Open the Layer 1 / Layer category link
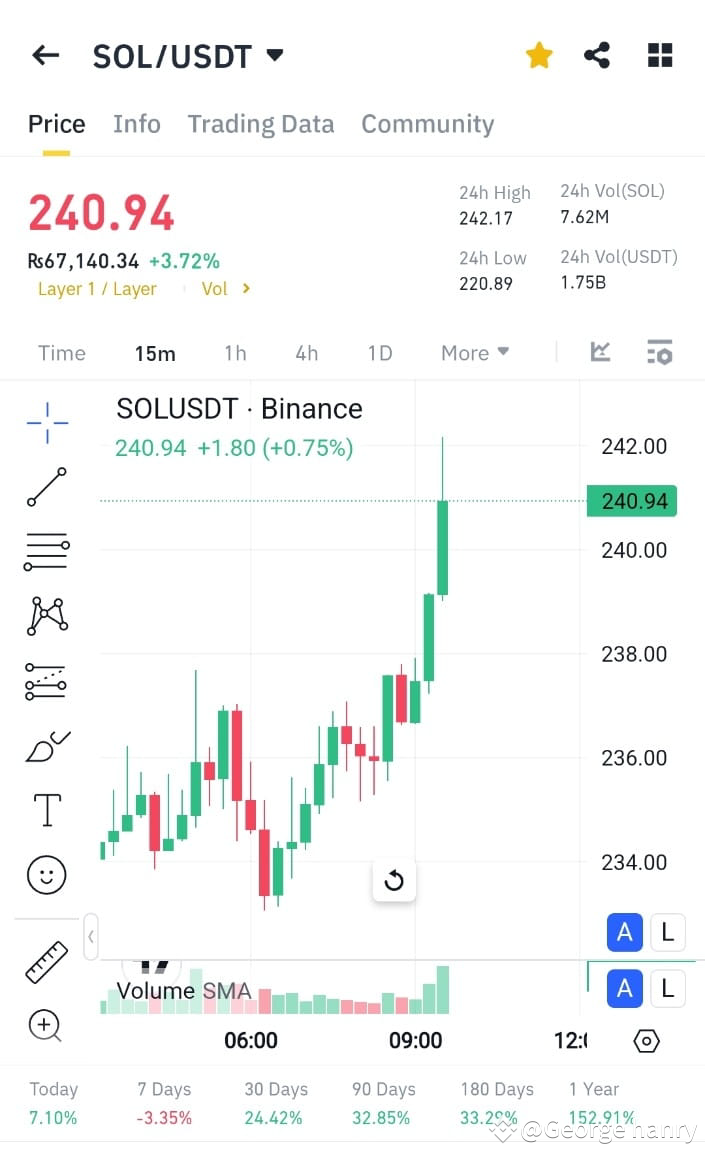This screenshot has height=1152, width=705. coord(97,289)
